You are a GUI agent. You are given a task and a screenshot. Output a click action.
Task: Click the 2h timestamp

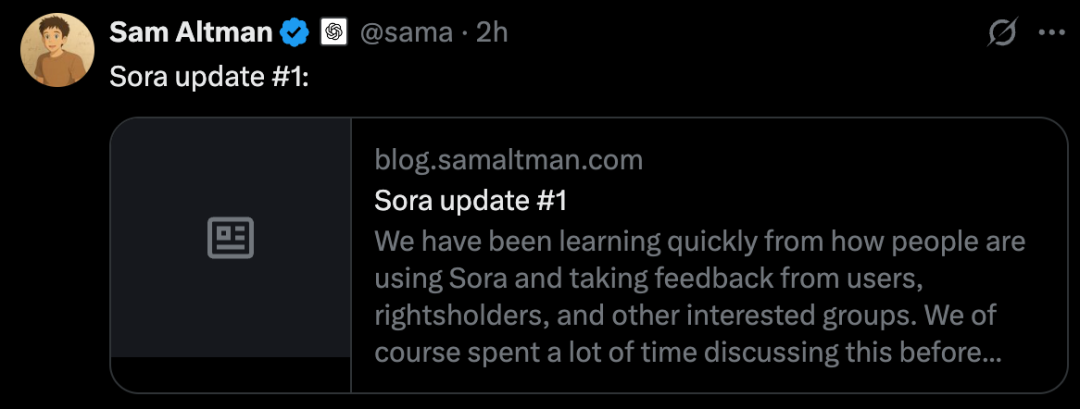coord(492,33)
